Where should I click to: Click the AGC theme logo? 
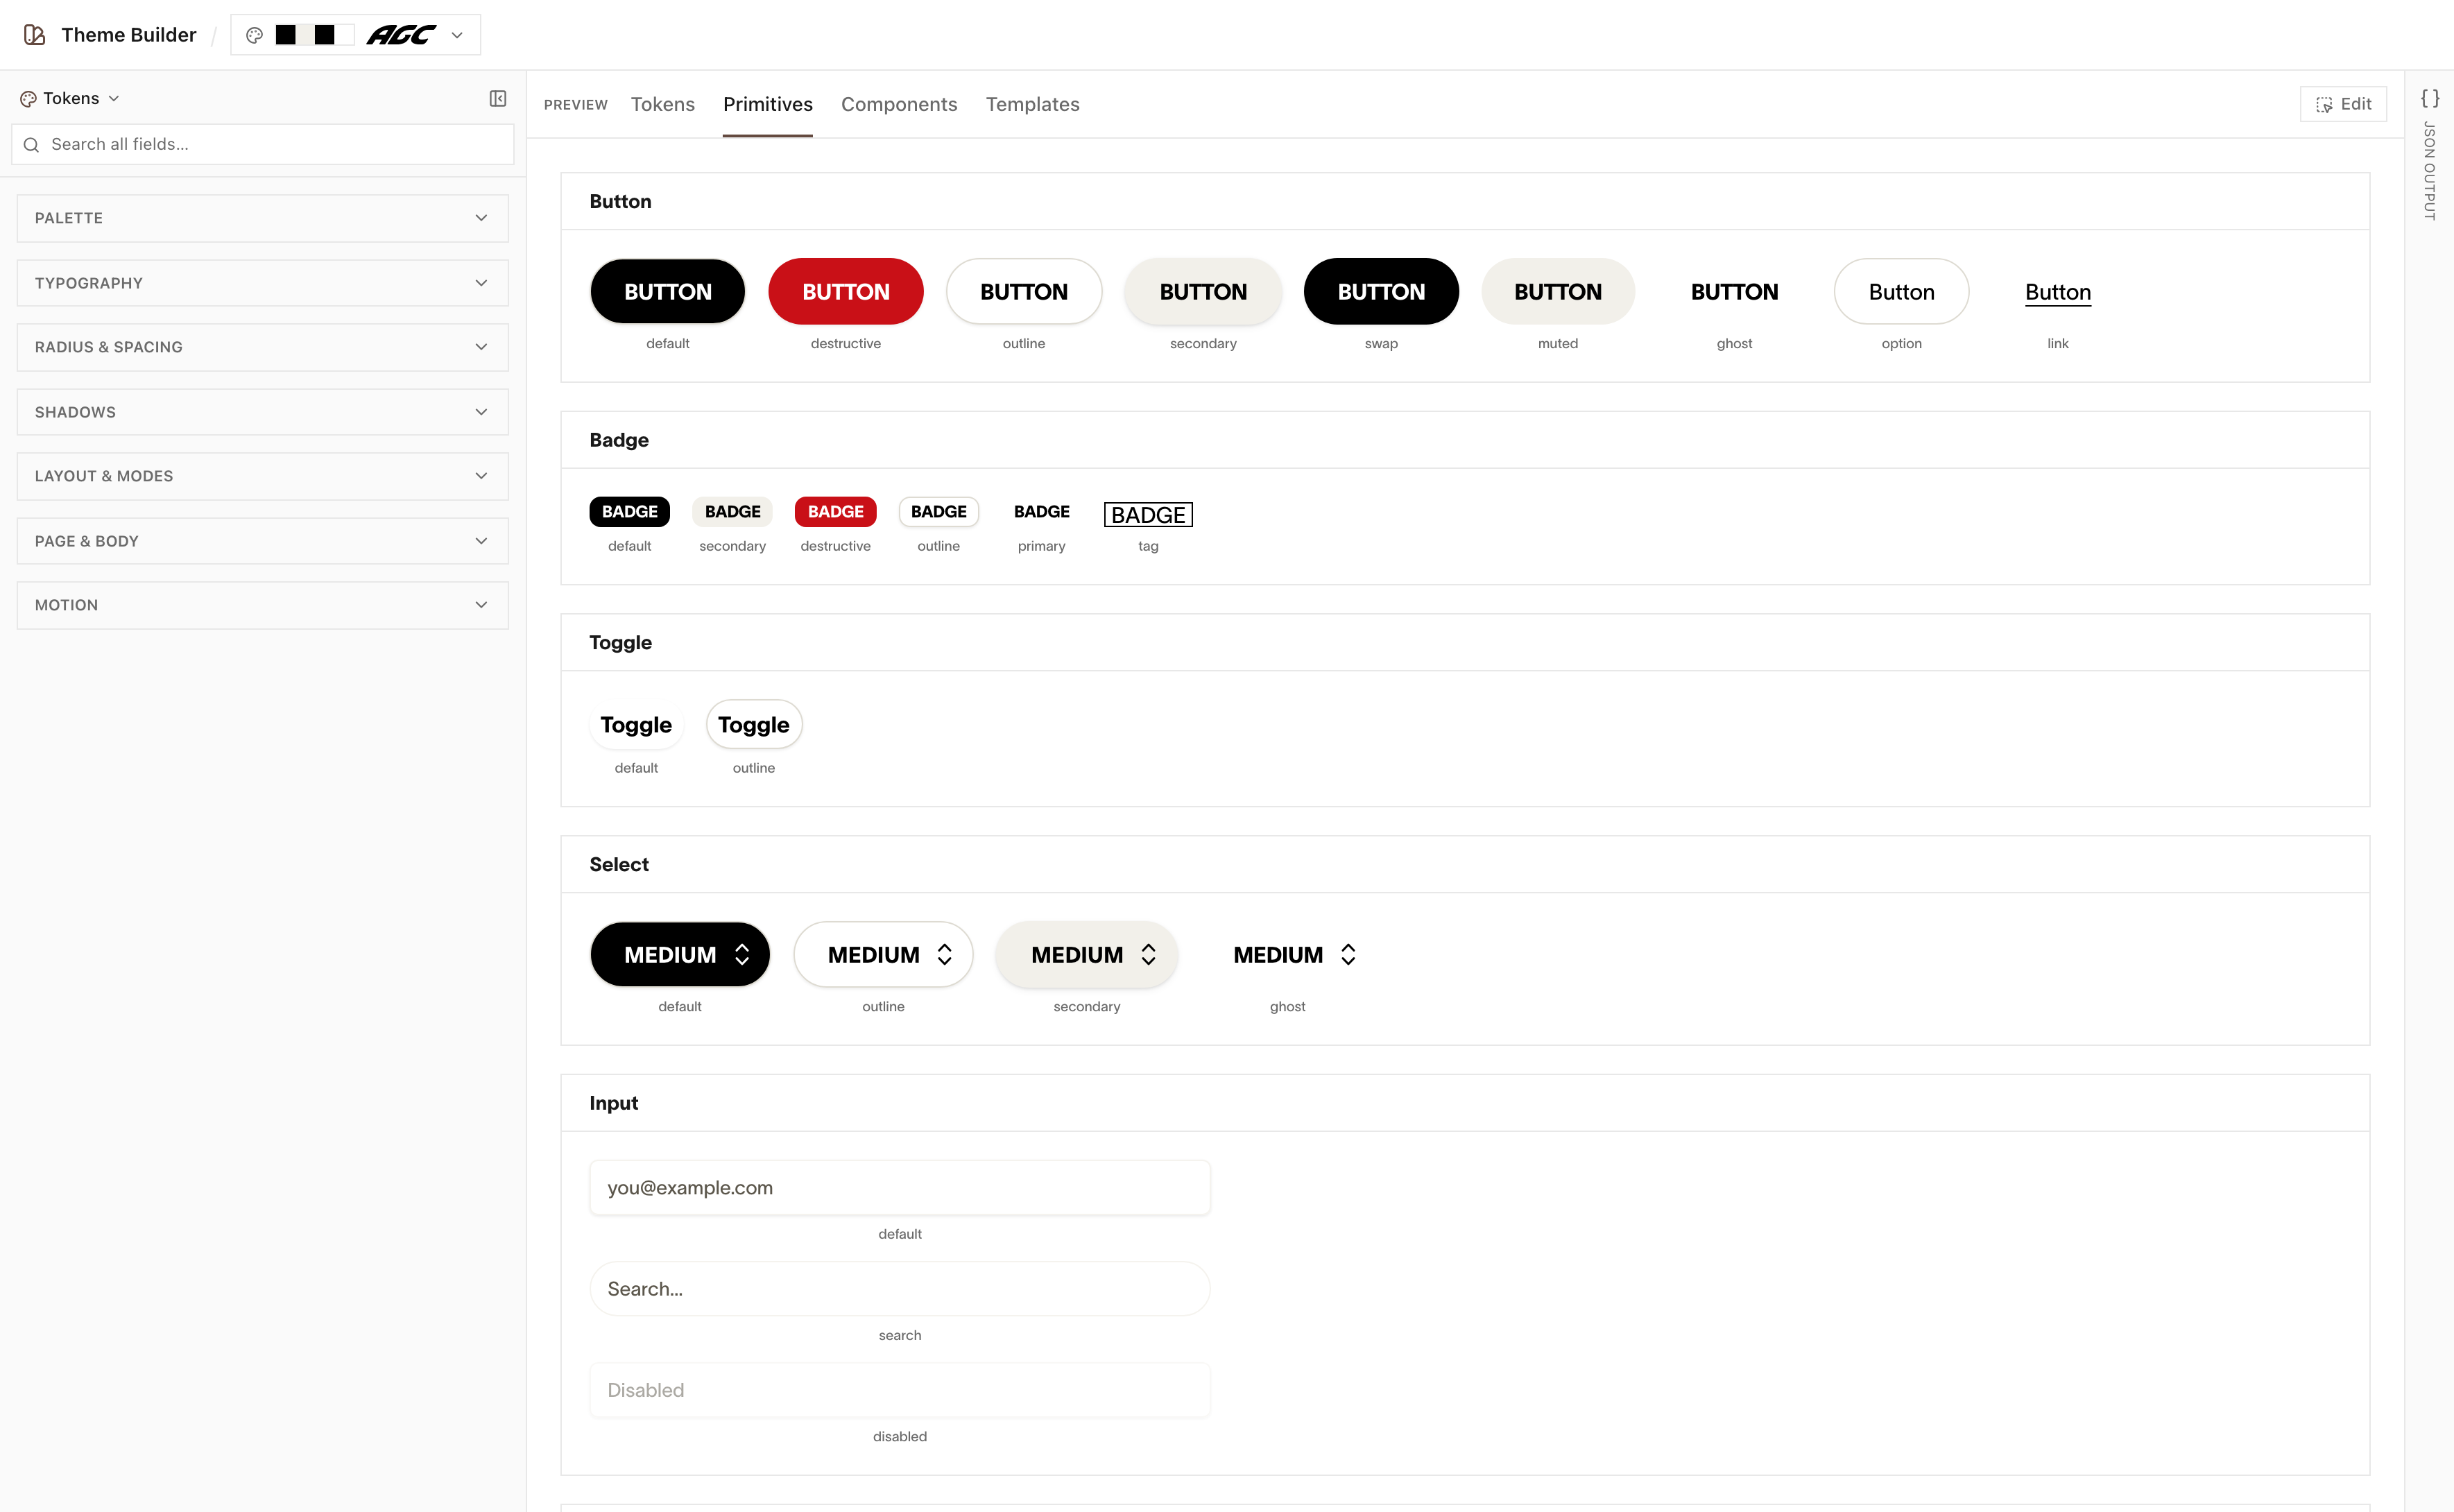[401, 35]
